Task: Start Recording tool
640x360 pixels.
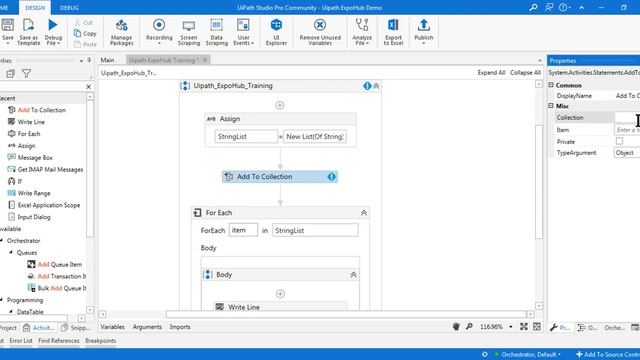Action: click(x=159, y=32)
